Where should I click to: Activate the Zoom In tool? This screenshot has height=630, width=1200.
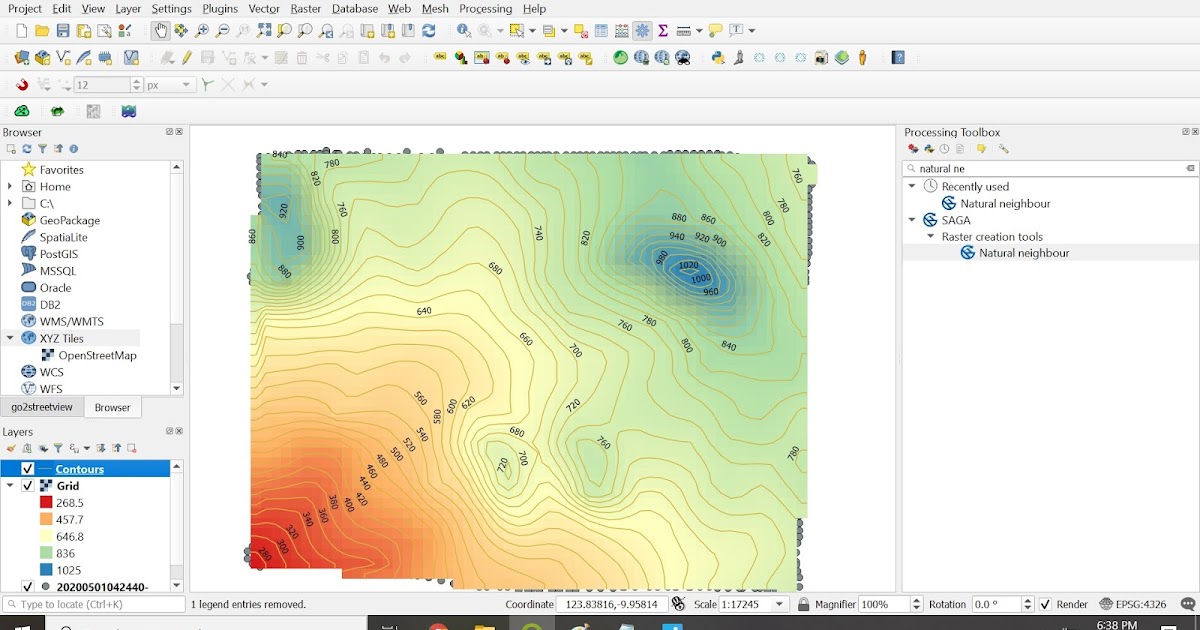(x=205, y=31)
